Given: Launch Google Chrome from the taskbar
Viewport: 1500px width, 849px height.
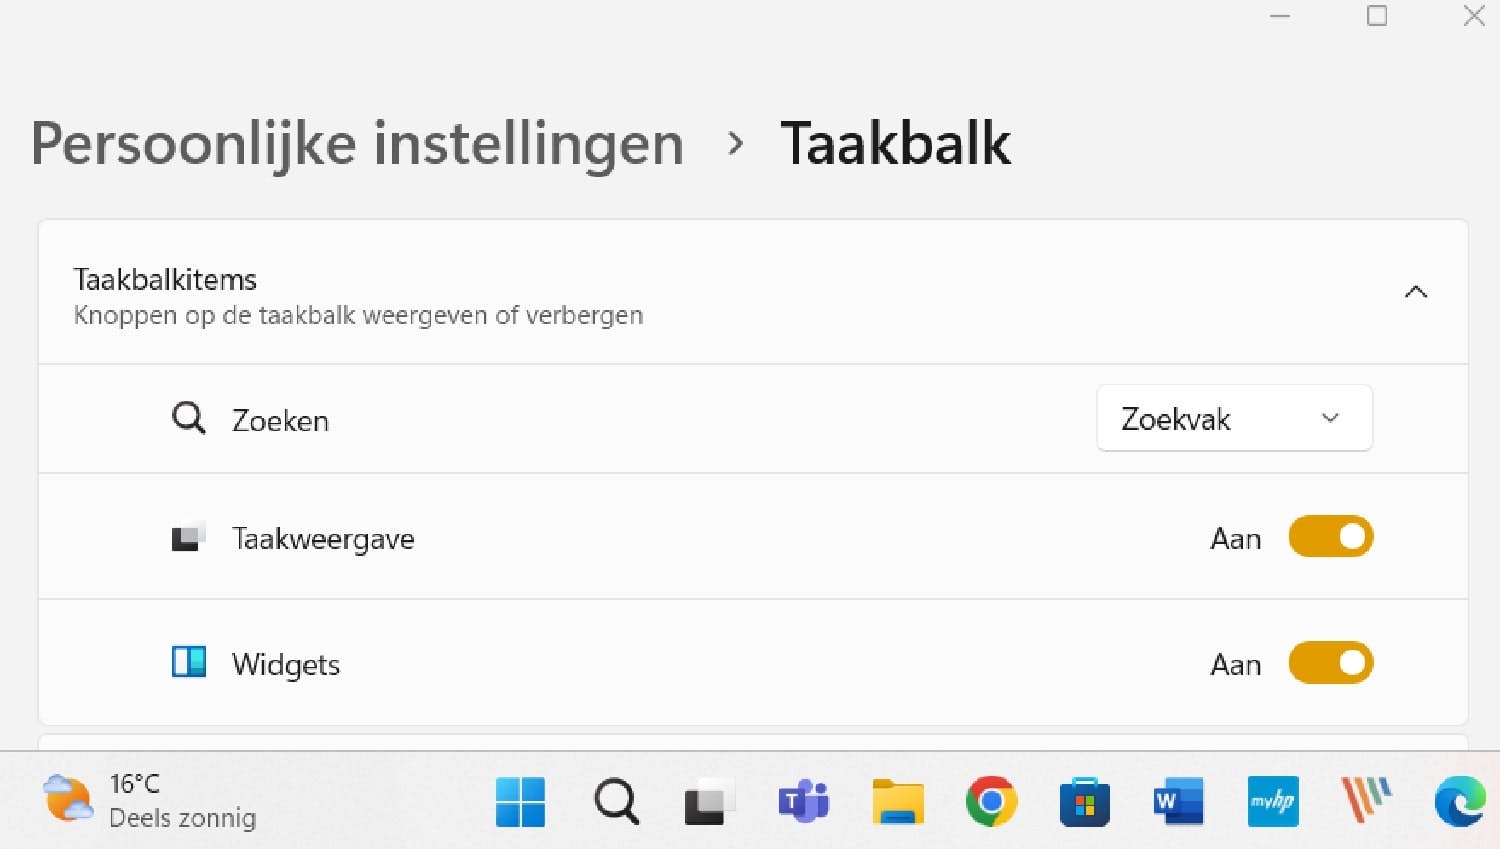Looking at the screenshot, I should [990, 801].
